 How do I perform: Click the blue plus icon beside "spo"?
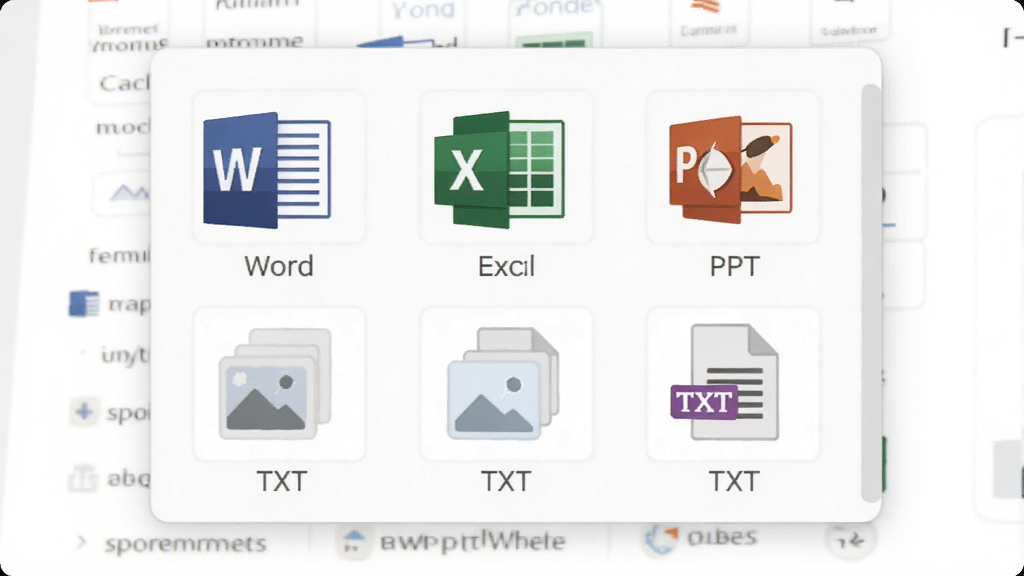[x=84, y=412]
